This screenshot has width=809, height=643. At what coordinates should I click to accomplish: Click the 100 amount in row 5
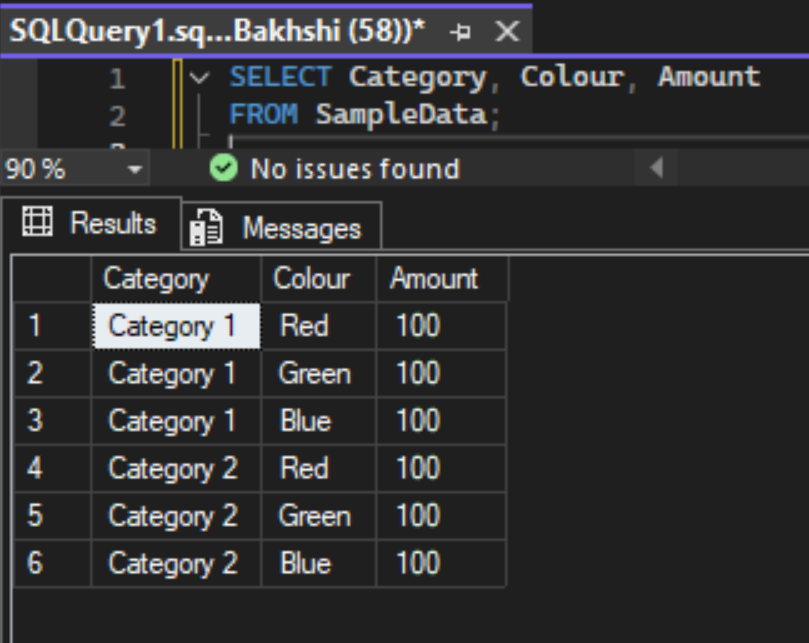[441, 516]
